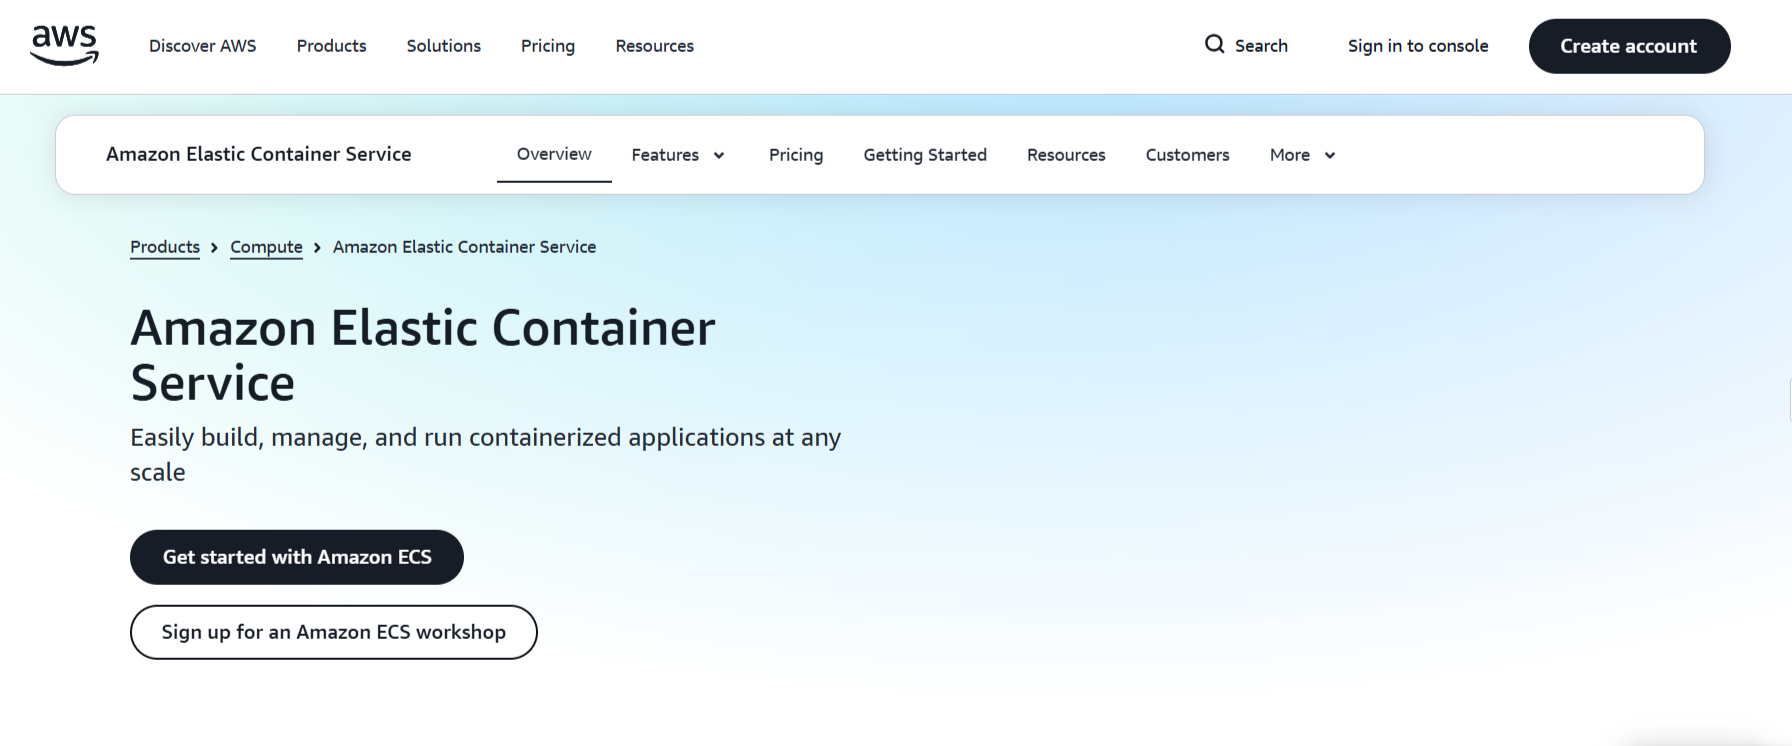
Task: Go to the ECS Pricing tab
Action: pyautogui.click(x=796, y=155)
